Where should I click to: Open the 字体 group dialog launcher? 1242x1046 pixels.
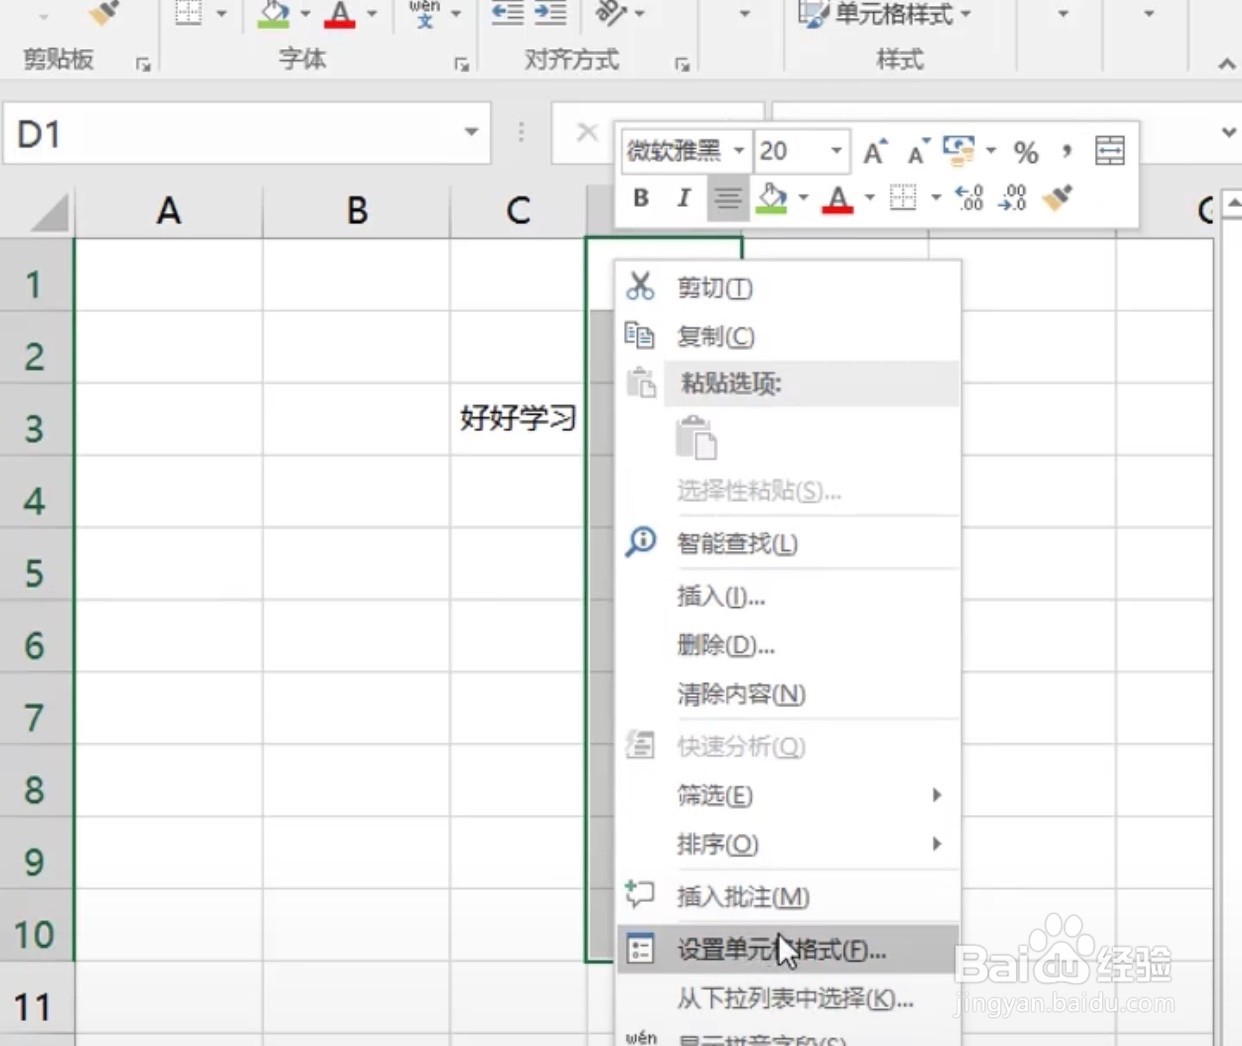pyautogui.click(x=461, y=63)
